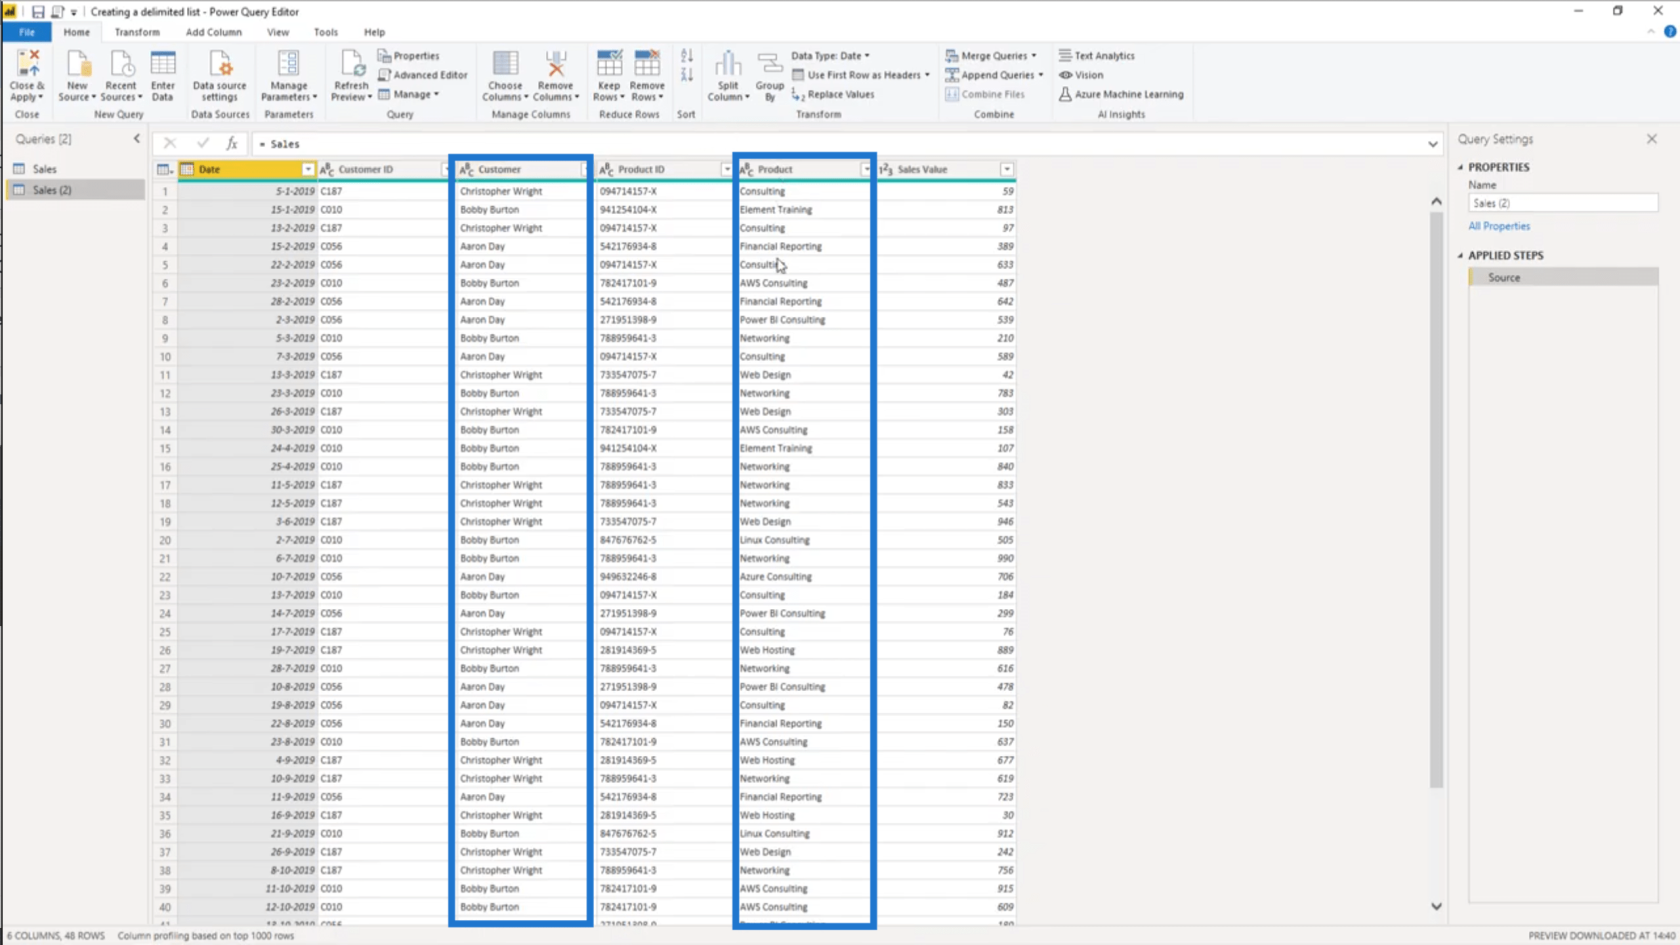Click the Close & Apply icon

pyautogui.click(x=28, y=64)
